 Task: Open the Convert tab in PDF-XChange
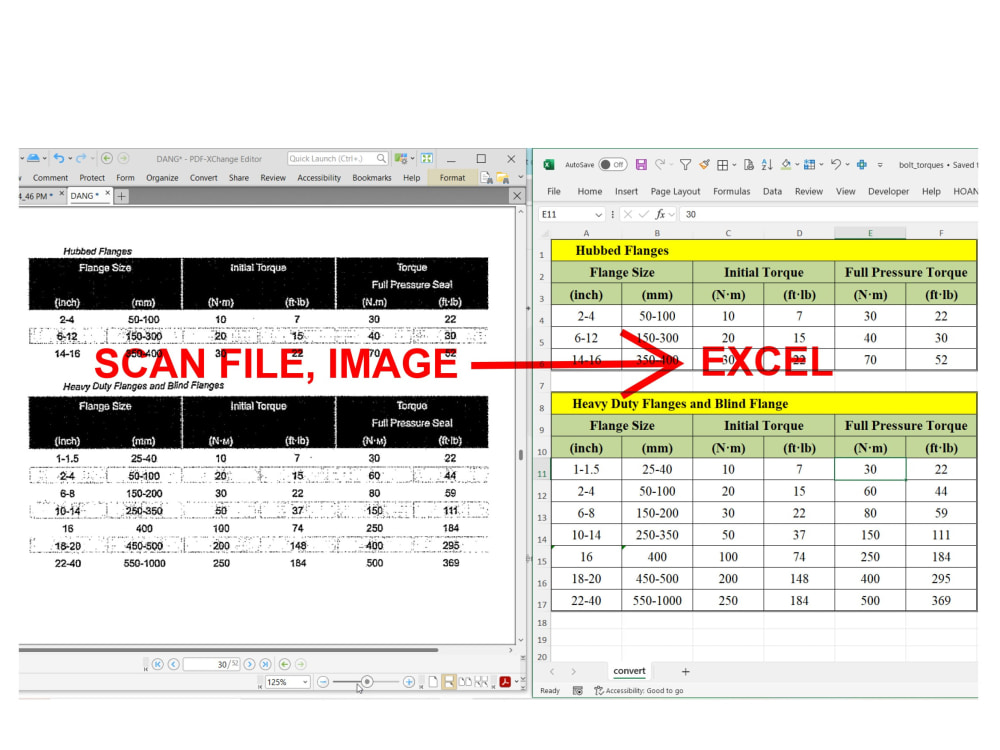coord(203,178)
